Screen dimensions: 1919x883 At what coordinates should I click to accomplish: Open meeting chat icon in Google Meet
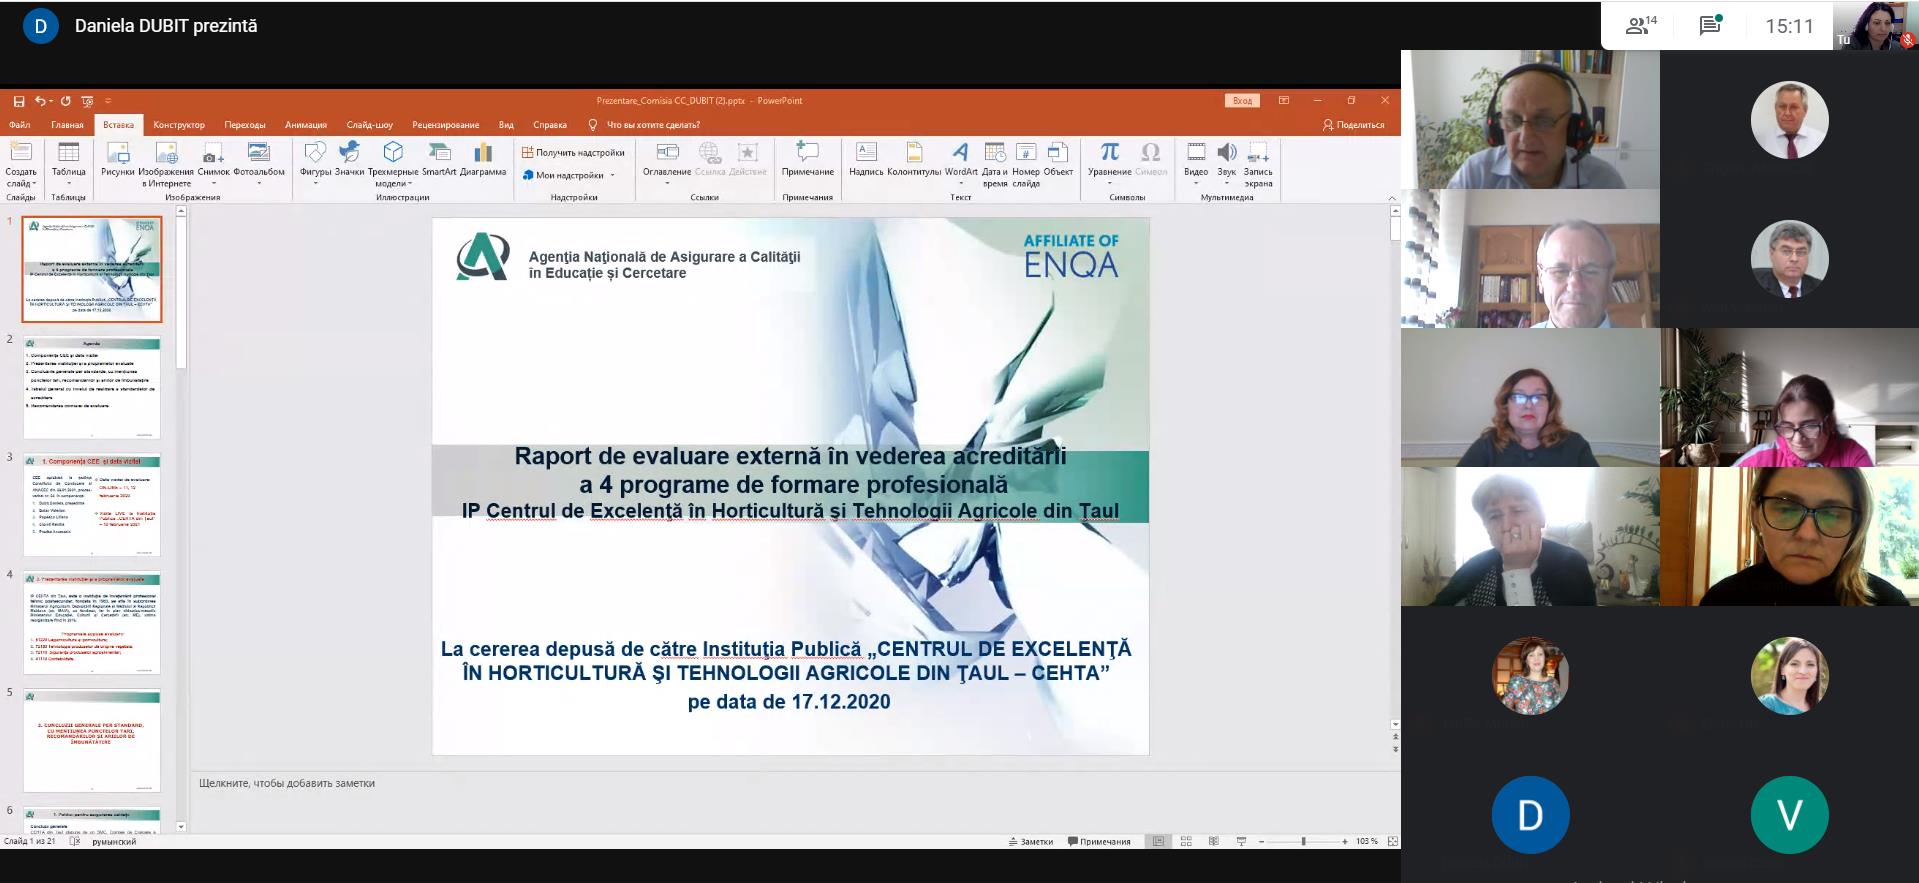point(1710,26)
